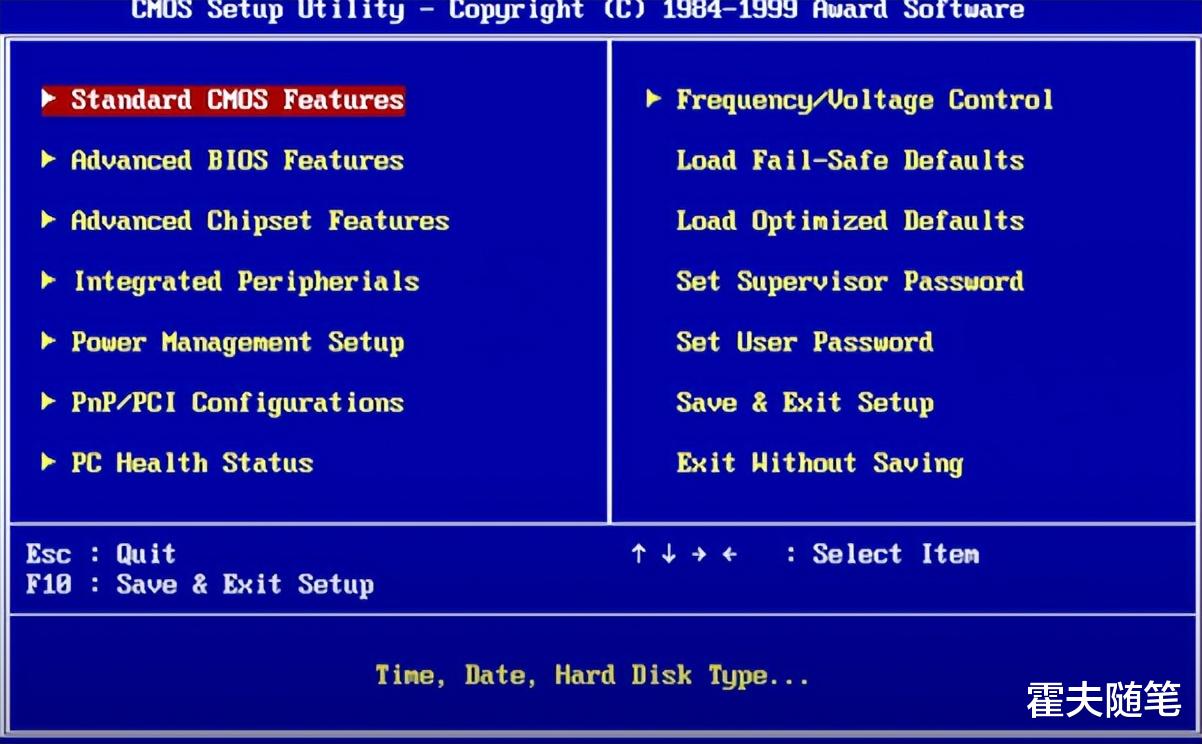Click arrow beside Advanced Chipset Features

[x=49, y=219]
